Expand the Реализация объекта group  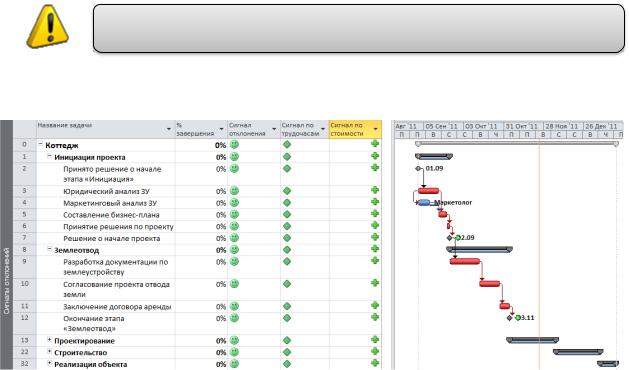[x=49, y=363]
